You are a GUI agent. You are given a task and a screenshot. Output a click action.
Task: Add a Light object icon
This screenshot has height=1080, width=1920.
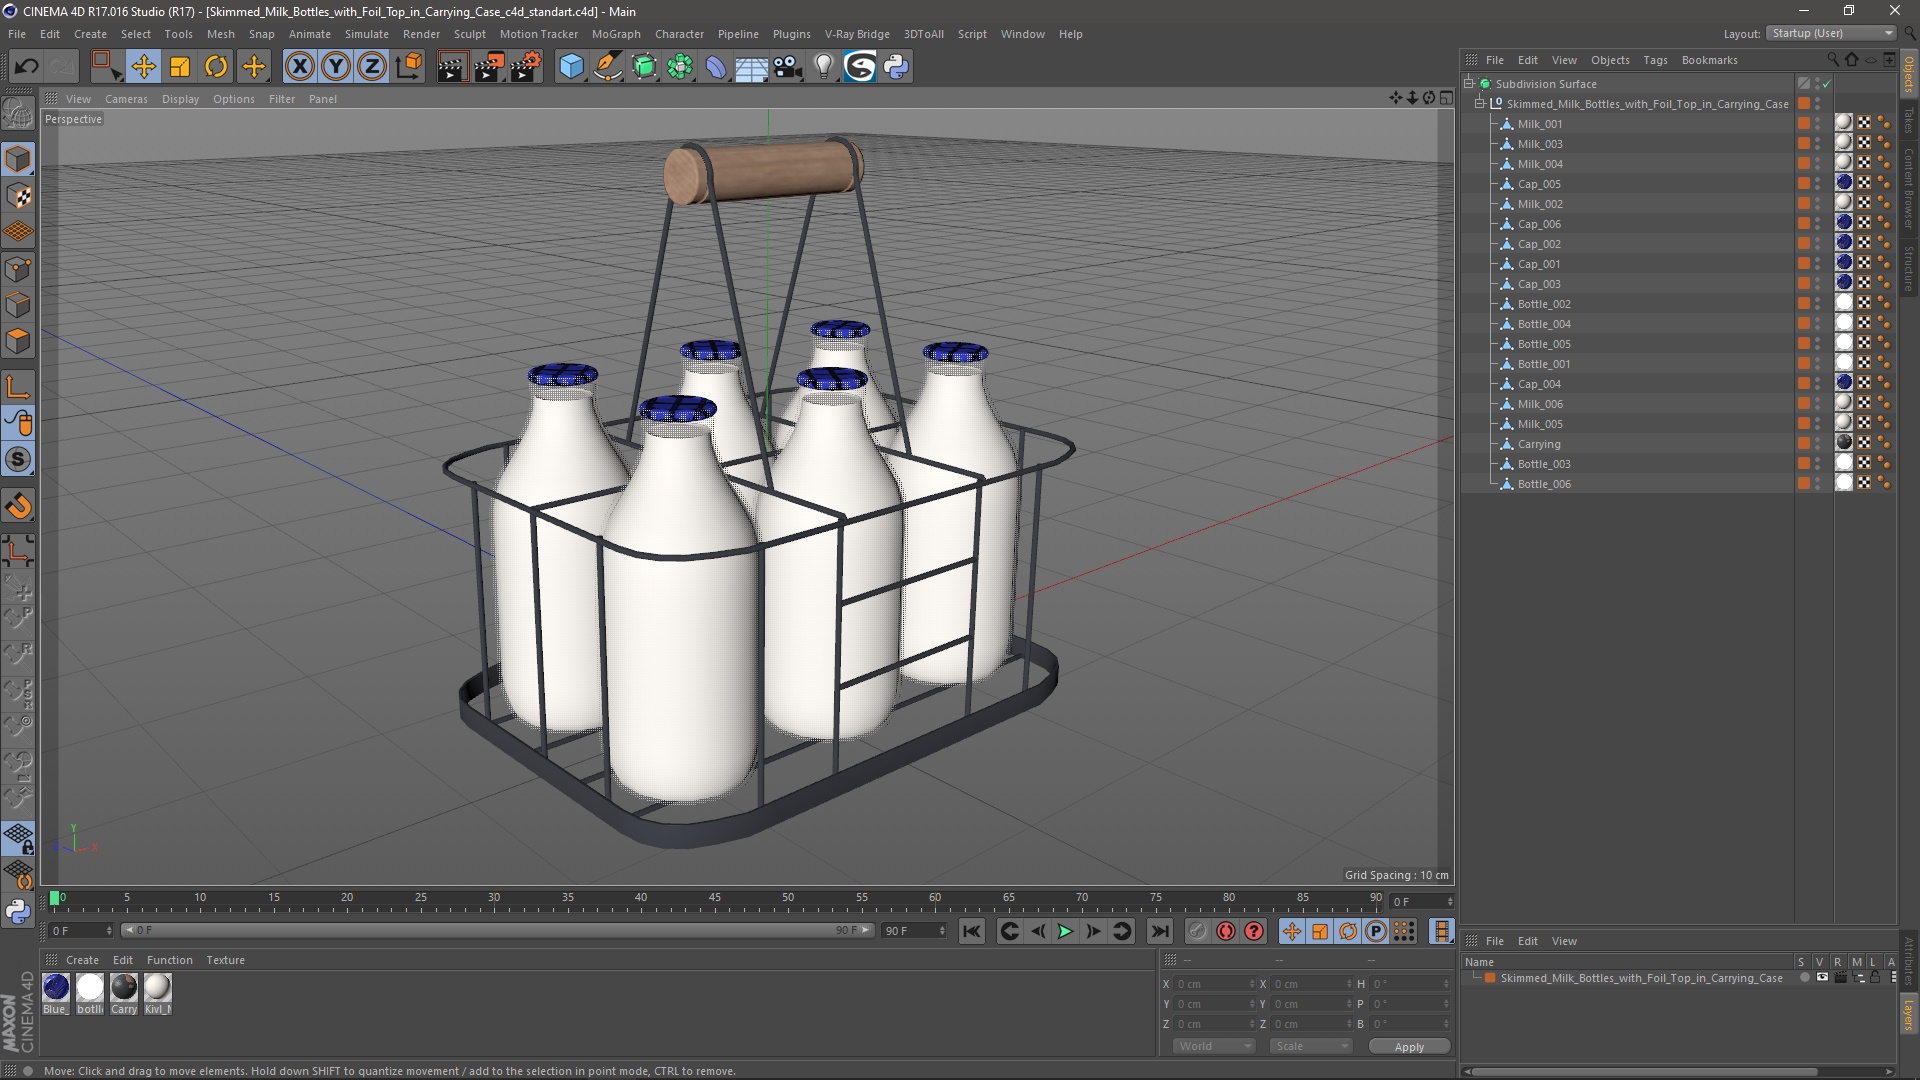coord(823,67)
